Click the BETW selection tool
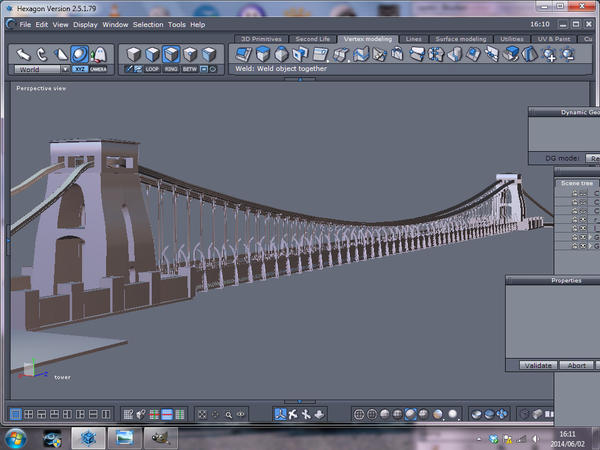 coord(192,69)
